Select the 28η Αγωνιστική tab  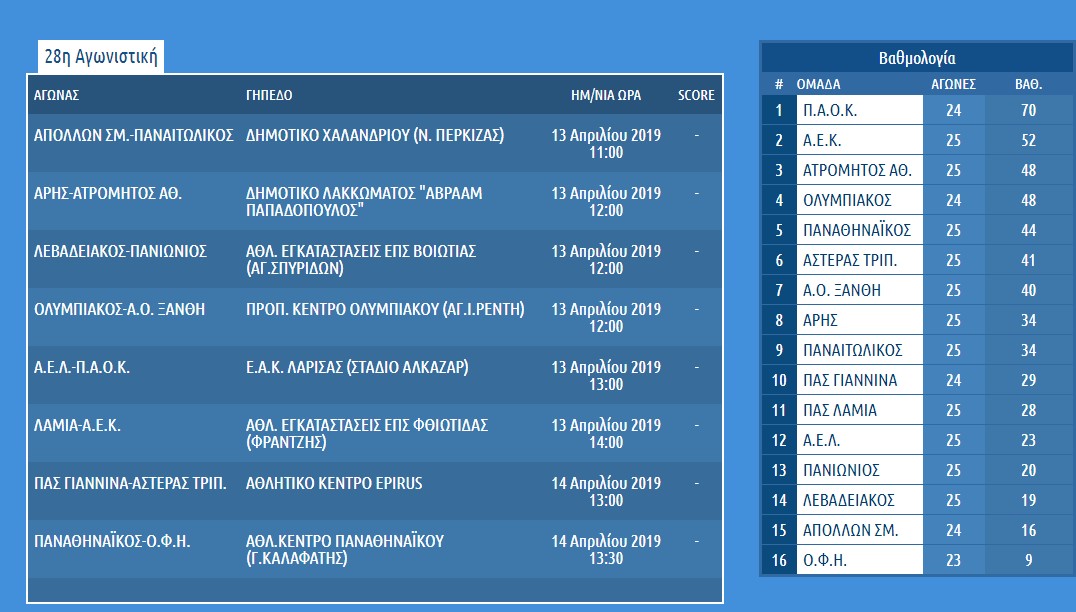(x=101, y=56)
